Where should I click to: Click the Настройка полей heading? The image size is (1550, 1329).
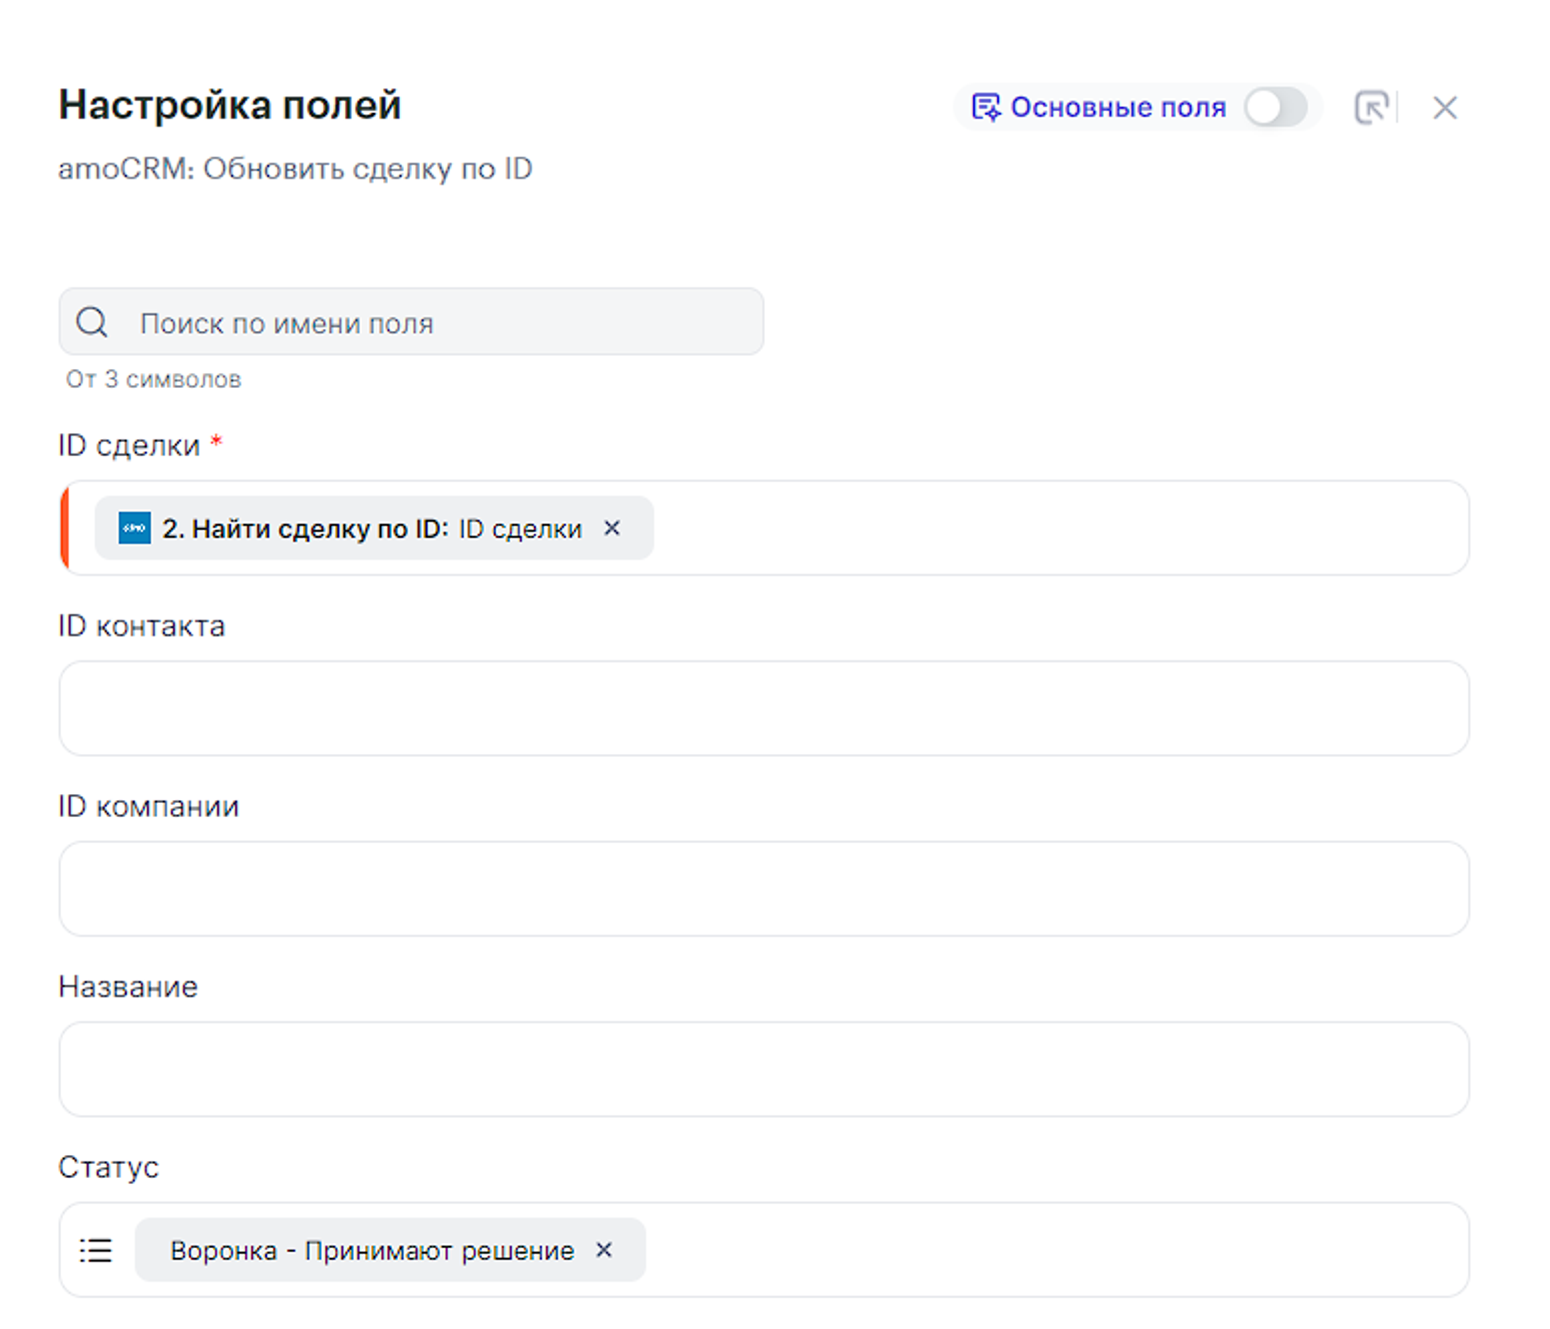click(230, 105)
